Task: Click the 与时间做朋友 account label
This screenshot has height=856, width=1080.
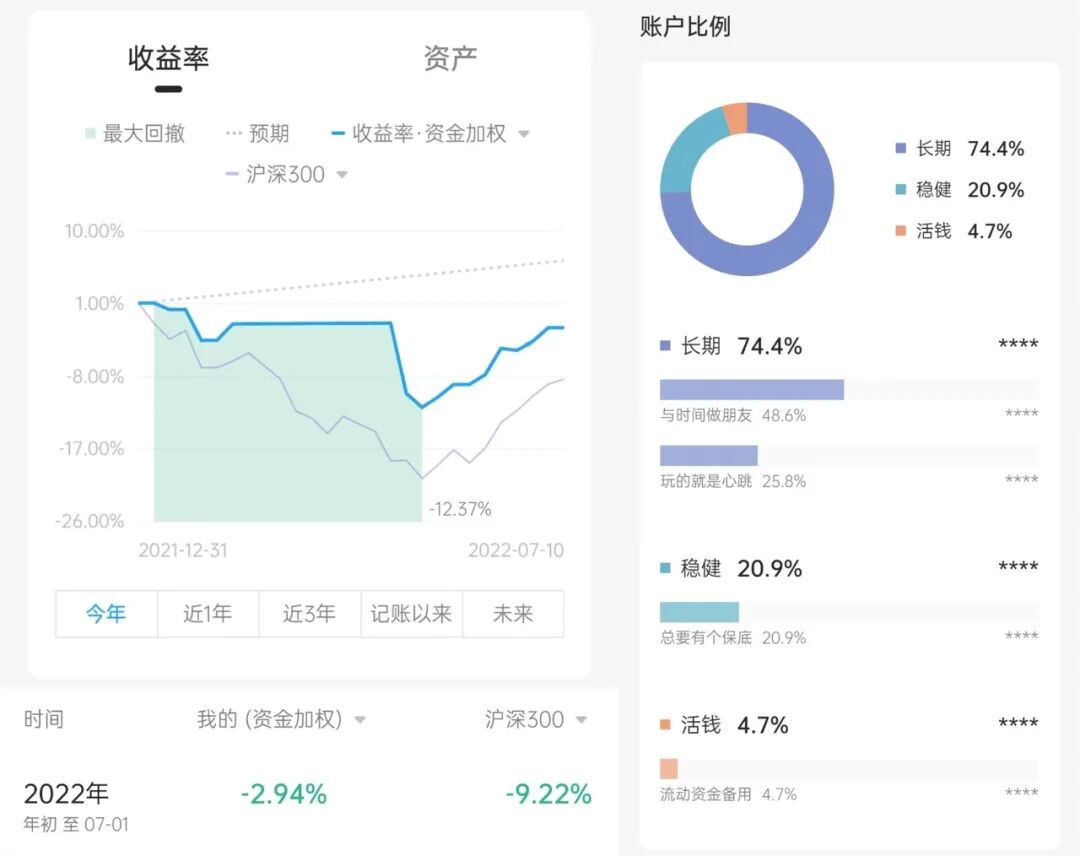Action: click(x=706, y=415)
